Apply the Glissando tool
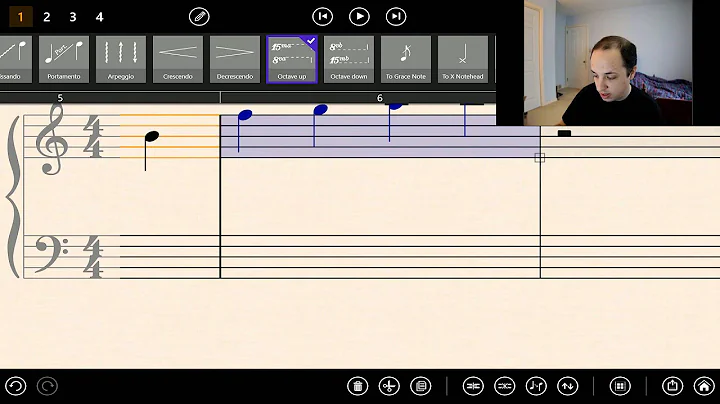The image size is (720, 404). (16, 60)
